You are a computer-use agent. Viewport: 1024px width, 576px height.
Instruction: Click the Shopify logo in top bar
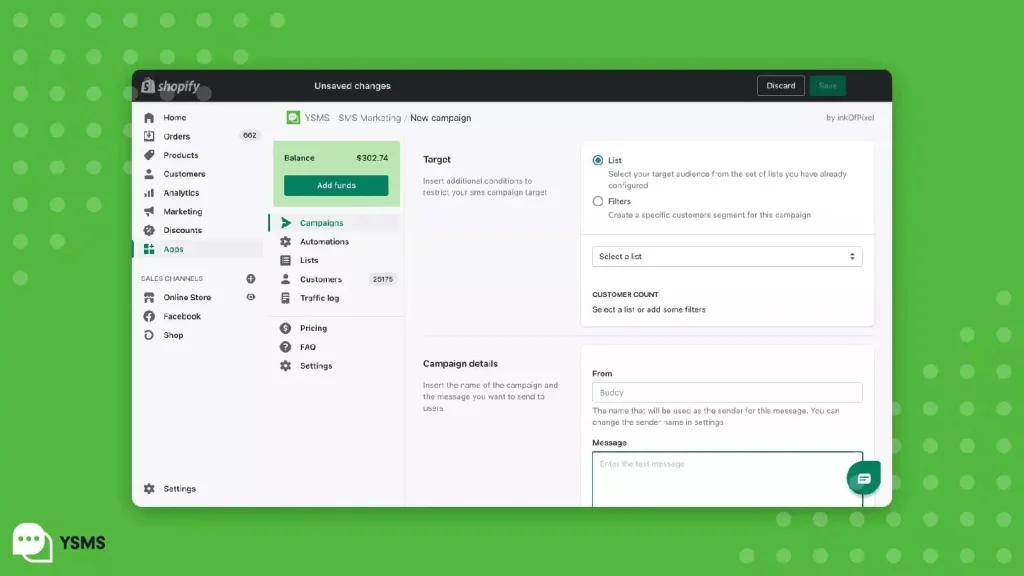click(x=170, y=86)
